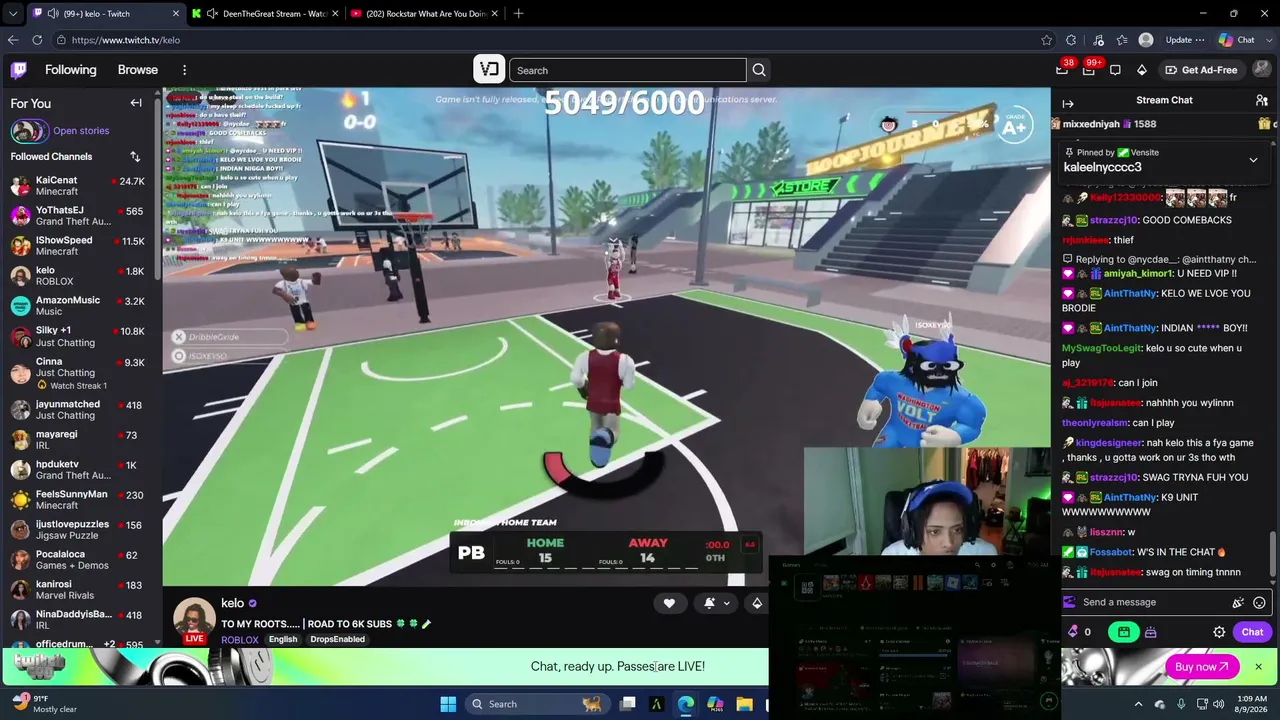Open the emote picker in chat
1280x720 pixels.
click(1259, 602)
